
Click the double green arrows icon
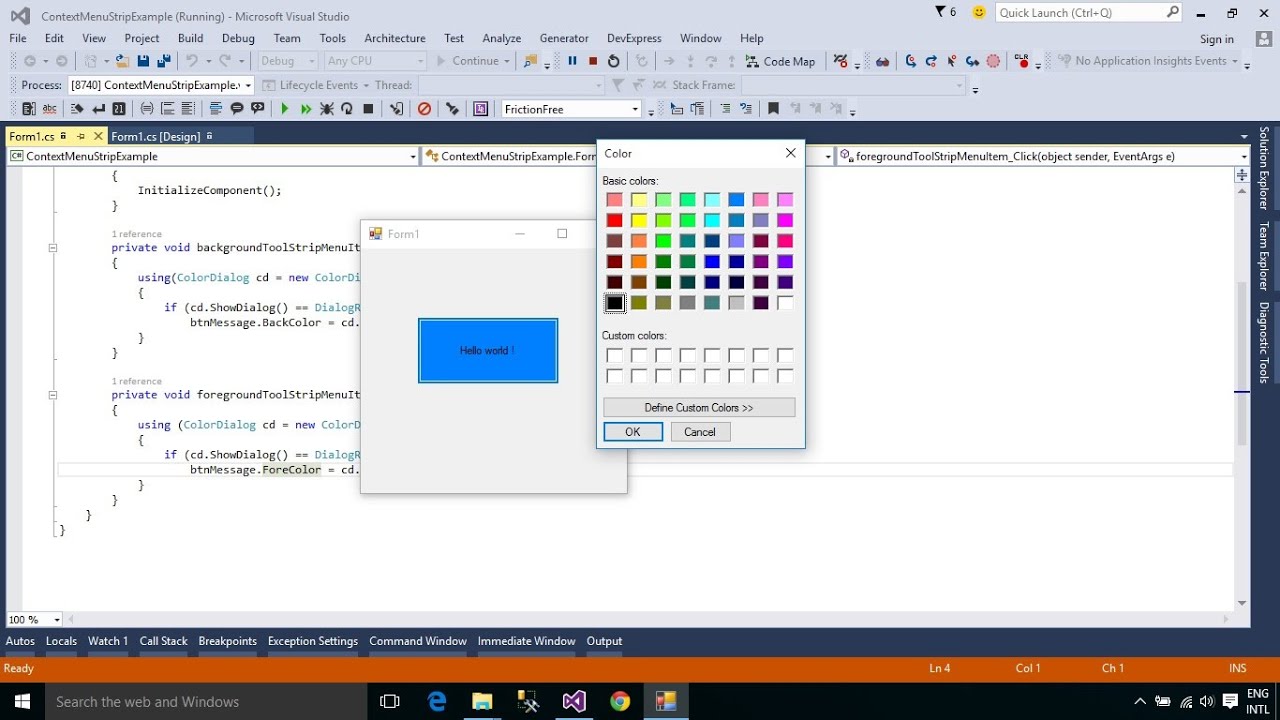point(306,109)
